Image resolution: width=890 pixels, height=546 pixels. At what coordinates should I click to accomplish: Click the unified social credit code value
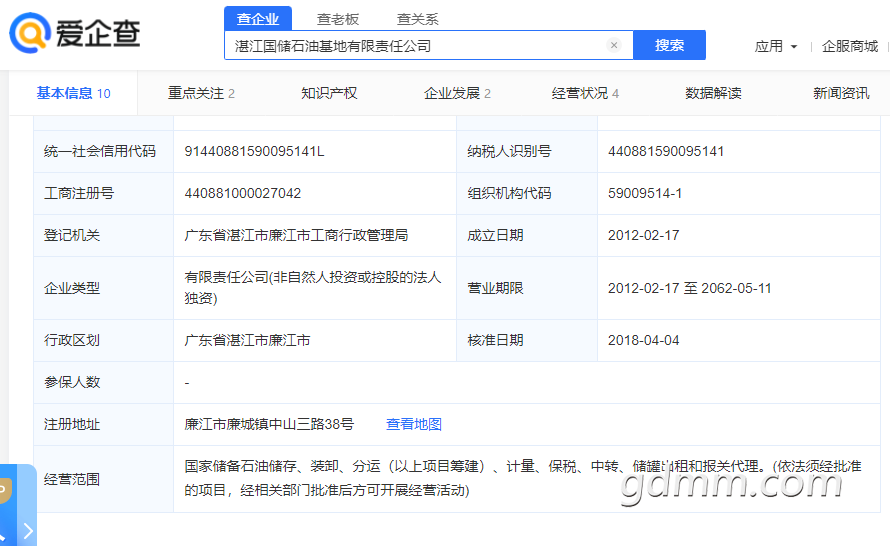pos(254,151)
